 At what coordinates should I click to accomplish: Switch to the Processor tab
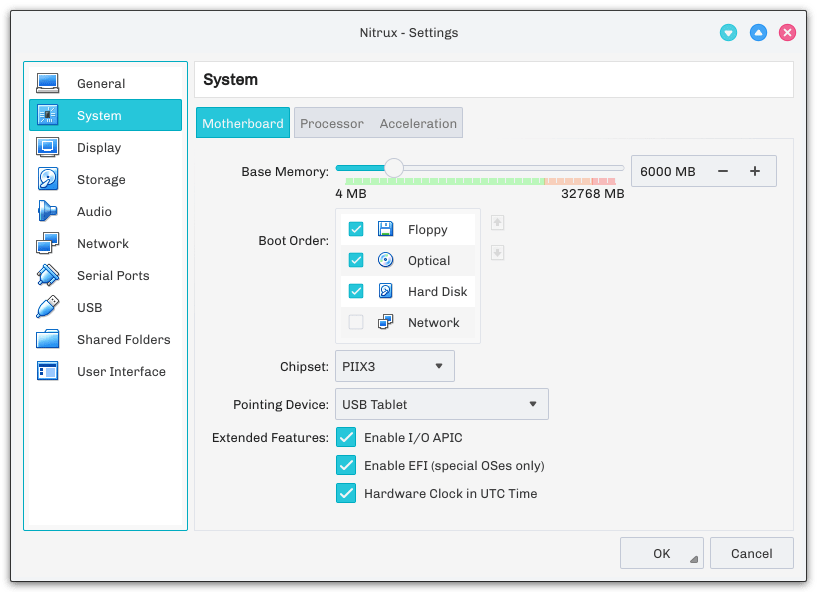point(331,124)
